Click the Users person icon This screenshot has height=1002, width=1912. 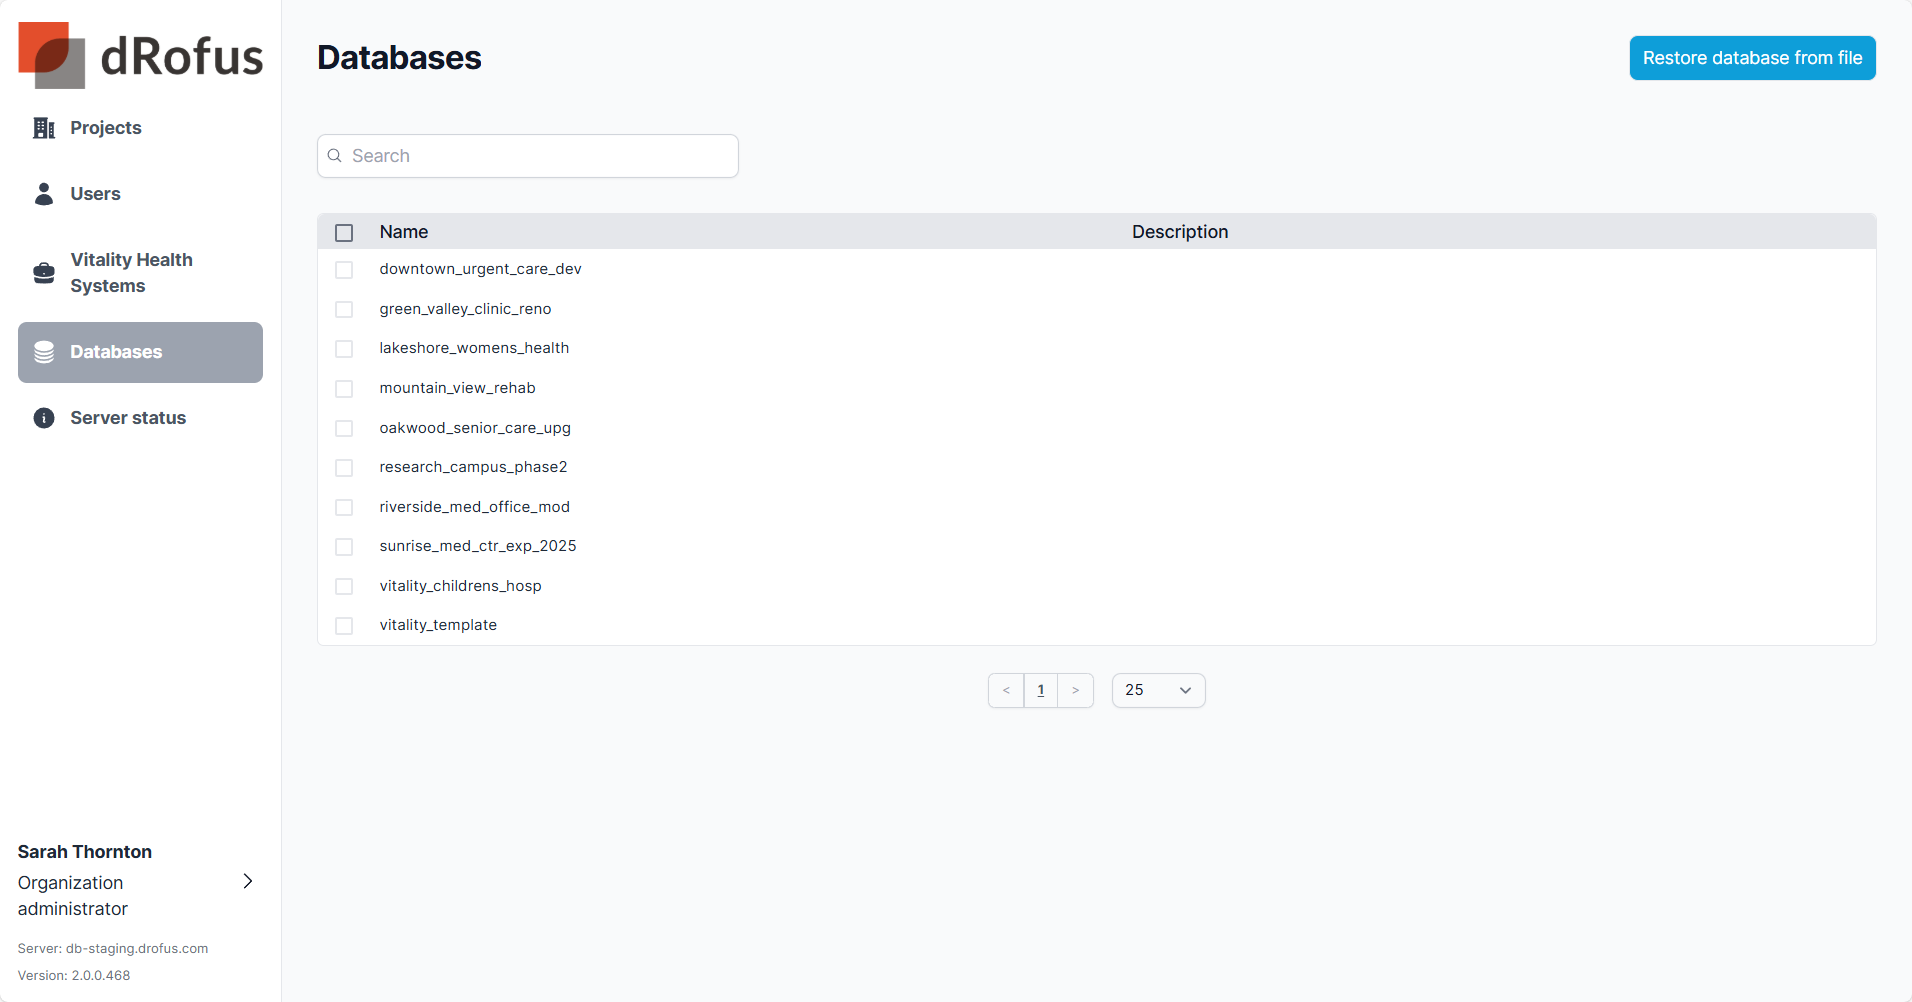pyautogui.click(x=44, y=194)
